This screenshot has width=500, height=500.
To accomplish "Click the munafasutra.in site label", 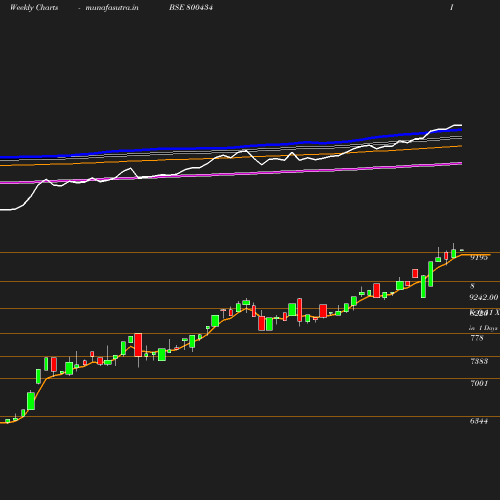I will [x=112, y=8].
